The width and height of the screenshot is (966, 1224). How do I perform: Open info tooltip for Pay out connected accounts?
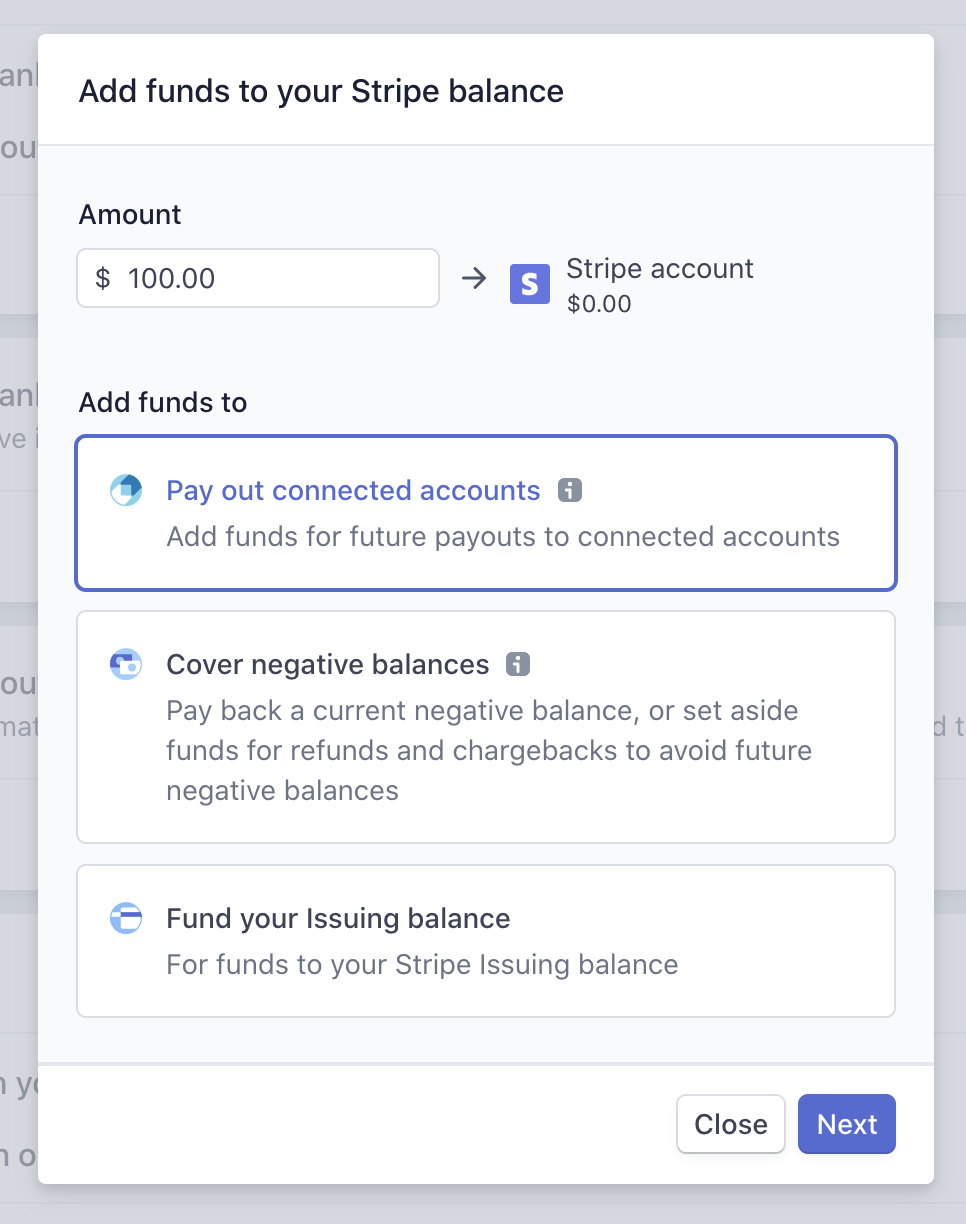[570, 491]
